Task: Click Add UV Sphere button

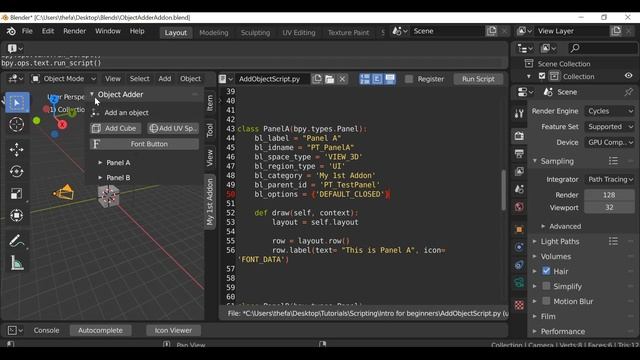Action: click(173, 128)
